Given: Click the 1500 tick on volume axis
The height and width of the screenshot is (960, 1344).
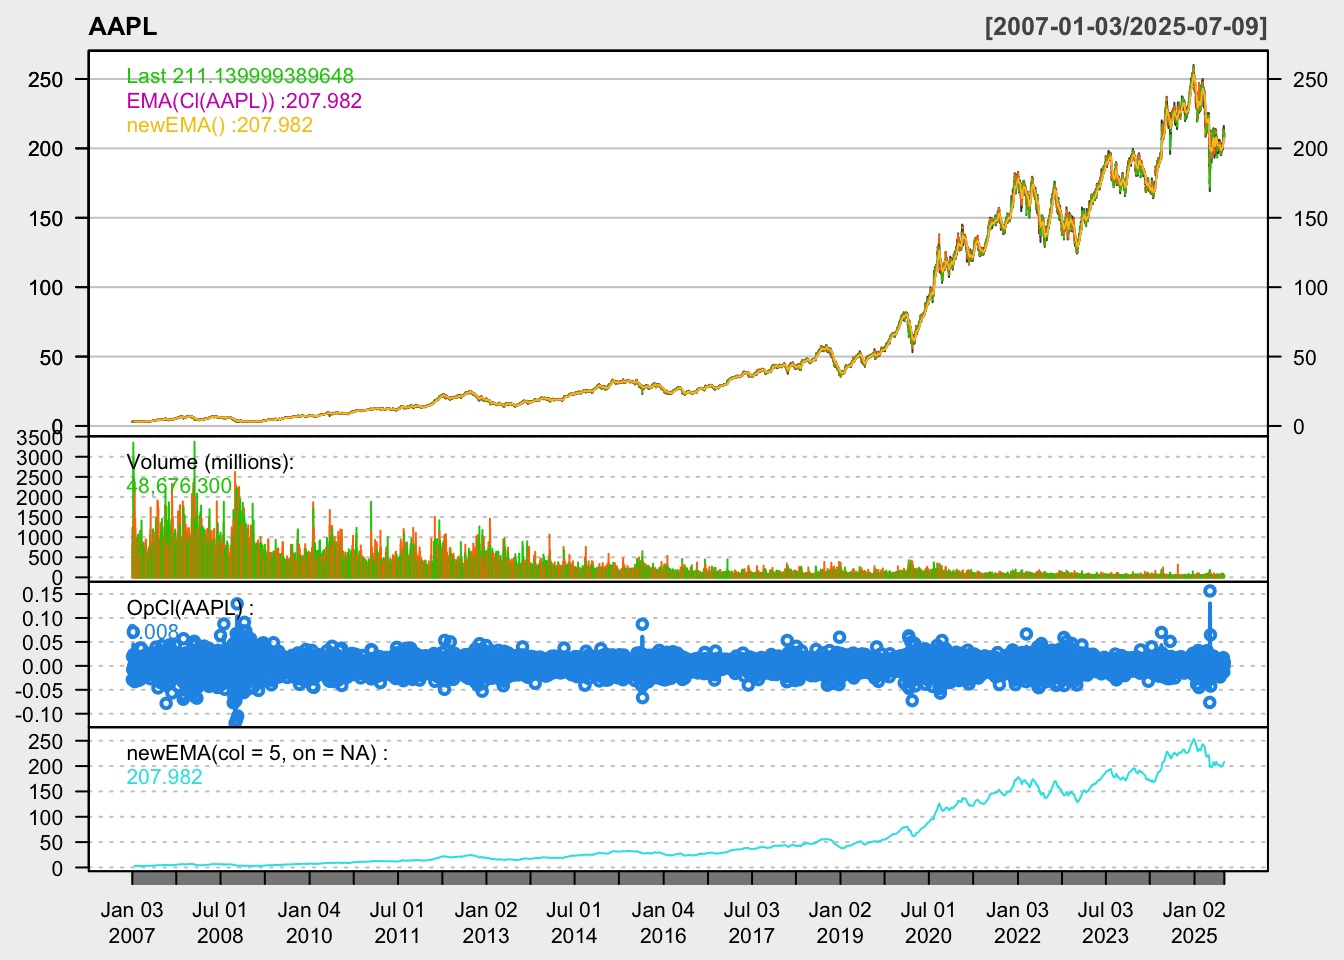Looking at the screenshot, I should click(x=39, y=517).
